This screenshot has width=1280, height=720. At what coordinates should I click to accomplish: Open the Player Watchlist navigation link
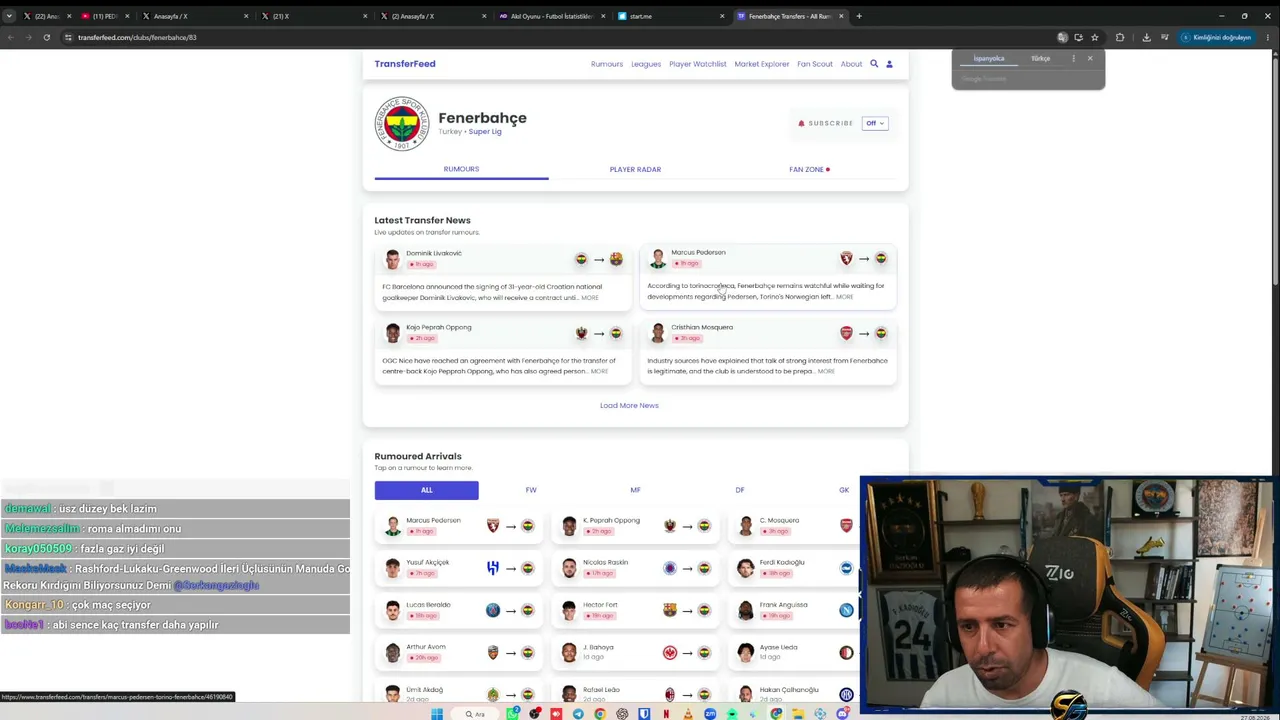click(x=698, y=64)
